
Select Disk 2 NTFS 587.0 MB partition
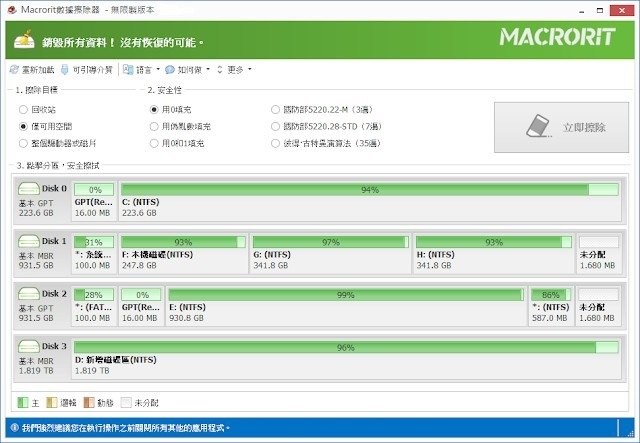pos(551,306)
